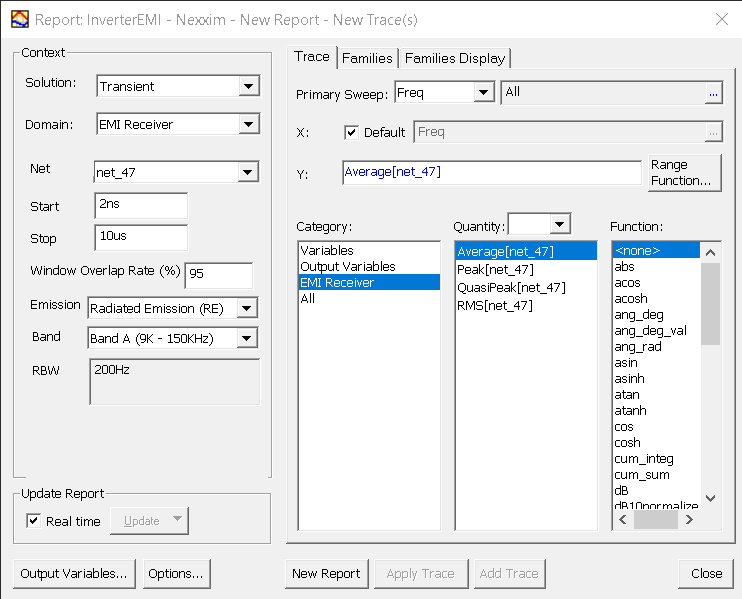
Task: Click the Function list scroll right arrow
Action: tap(689, 520)
